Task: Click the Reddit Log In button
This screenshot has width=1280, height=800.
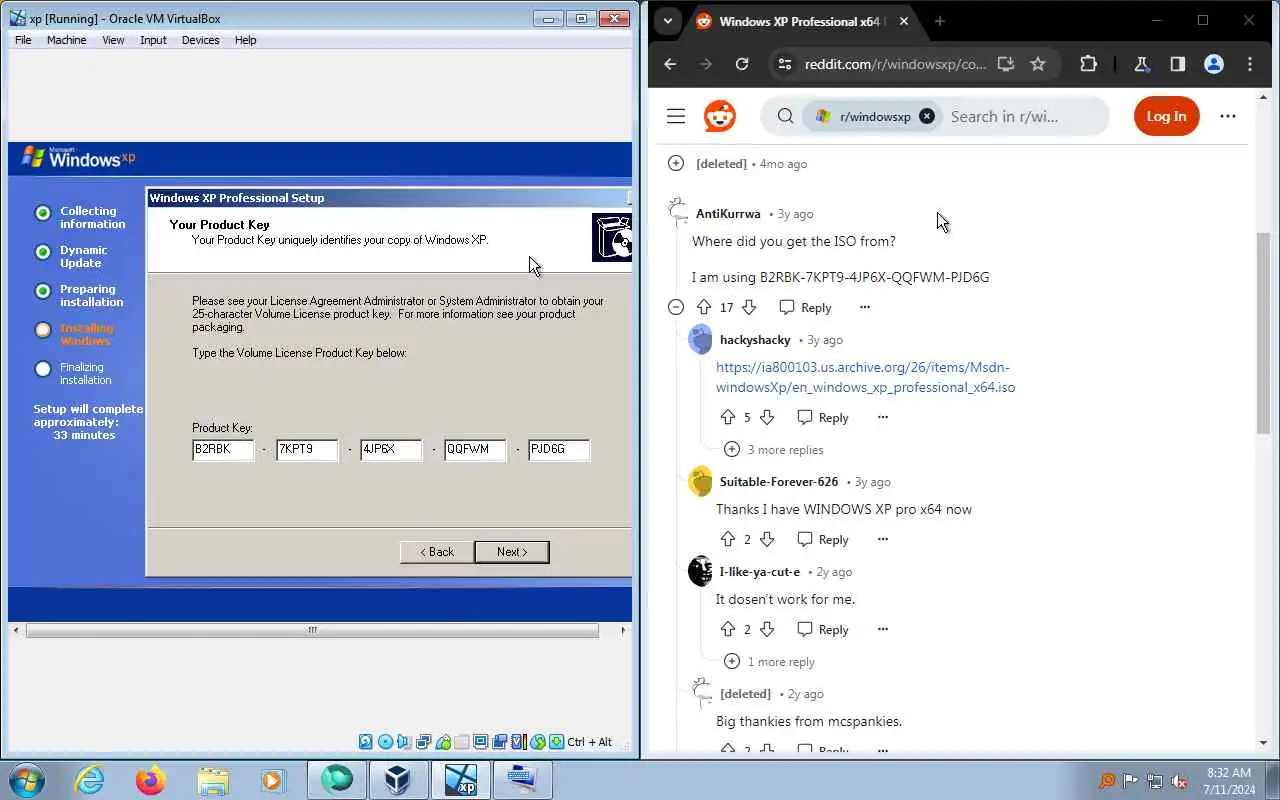Action: click(1166, 116)
